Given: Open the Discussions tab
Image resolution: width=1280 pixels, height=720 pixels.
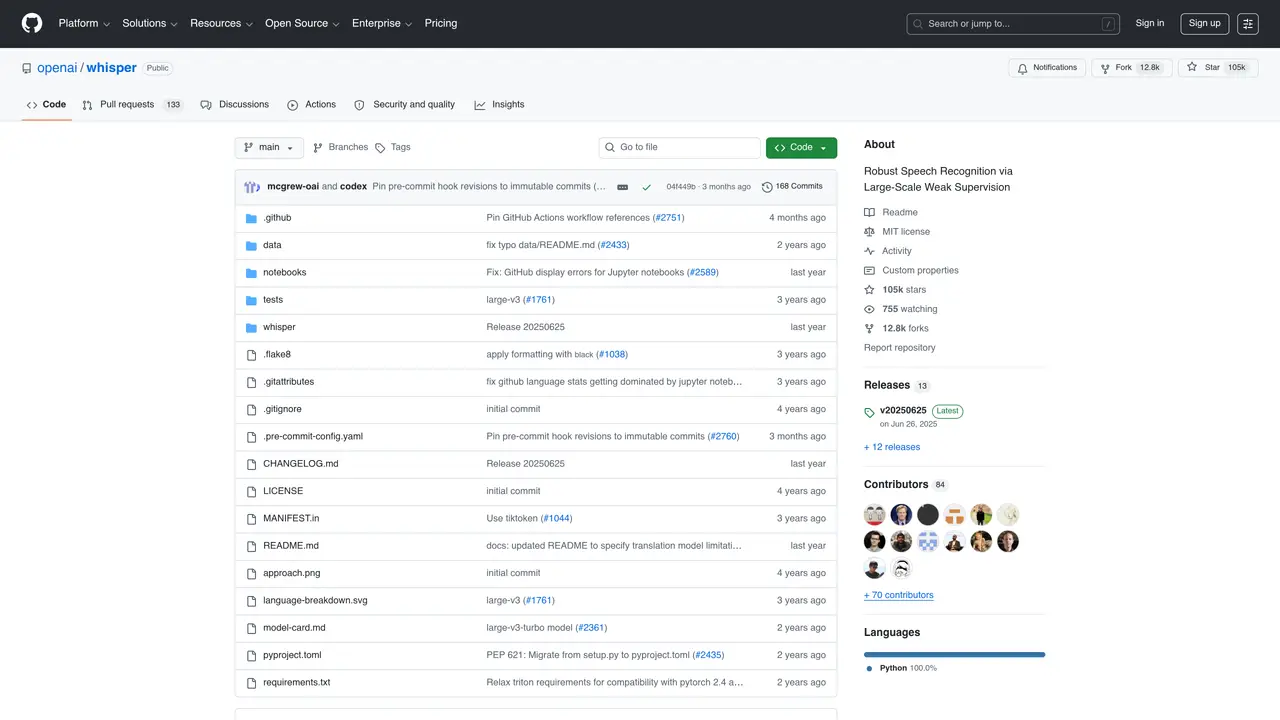Looking at the screenshot, I should tap(235, 105).
